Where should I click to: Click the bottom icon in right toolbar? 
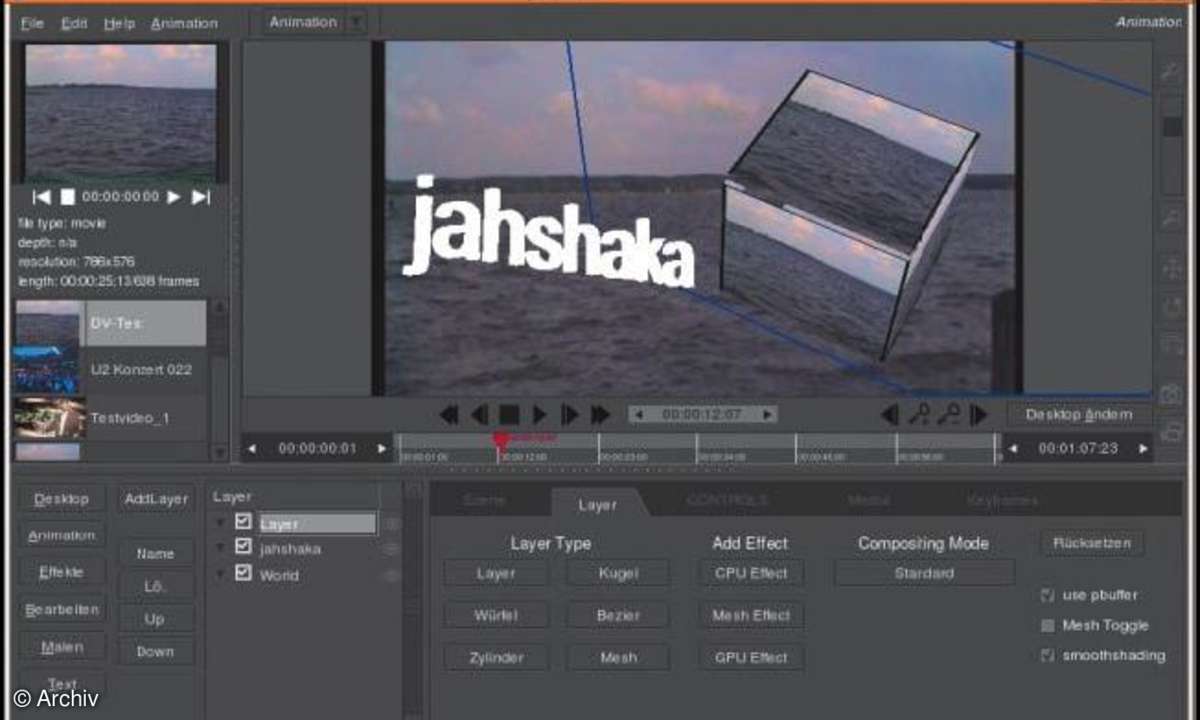(x=1170, y=432)
